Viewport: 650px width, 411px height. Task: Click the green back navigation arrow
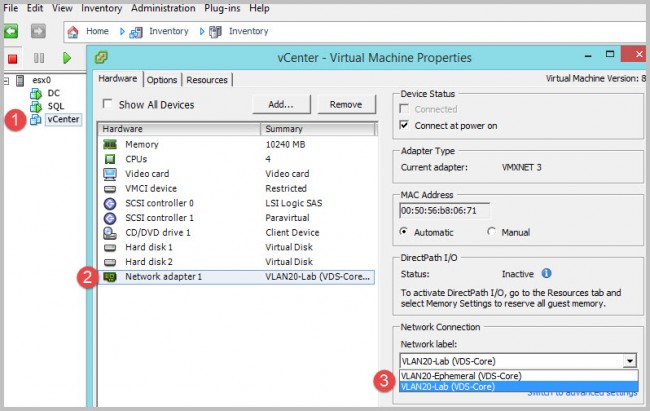click(11, 31)
